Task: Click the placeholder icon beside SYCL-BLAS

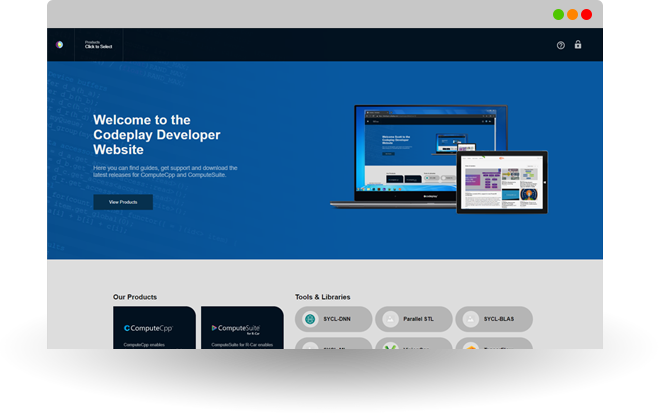Action: coord(471,319)
